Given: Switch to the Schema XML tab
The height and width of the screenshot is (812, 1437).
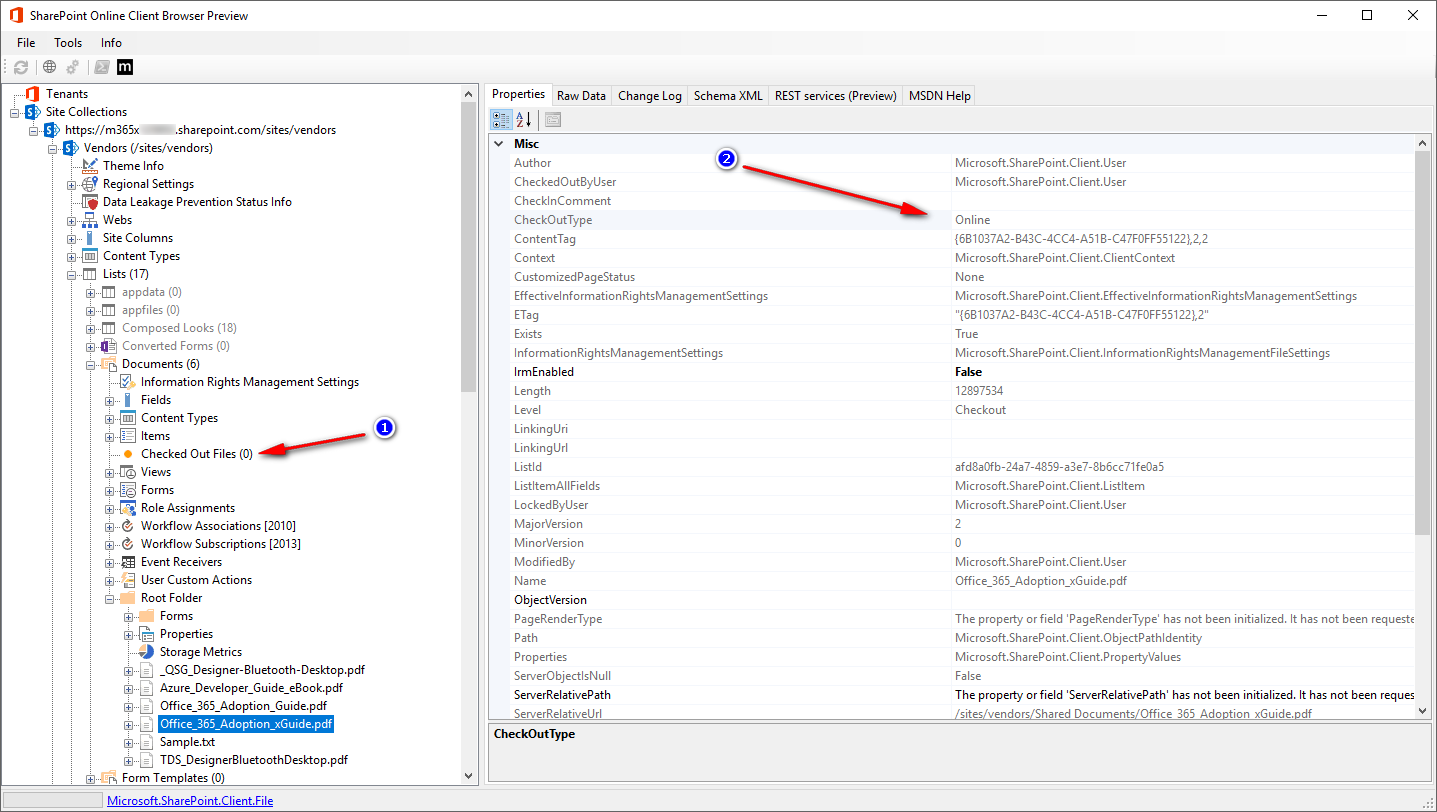Looking at the screenshot, I should pos(728,96).
